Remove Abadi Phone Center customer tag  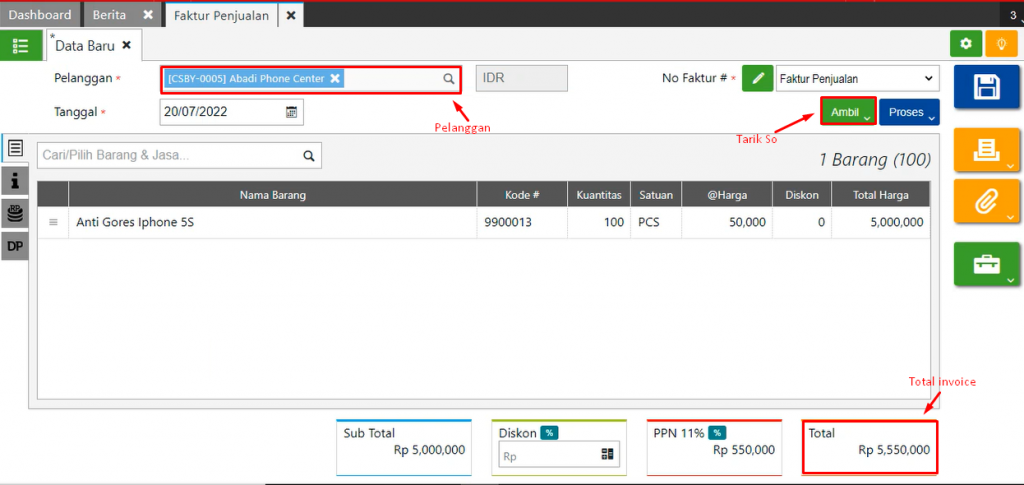tap(334, 78)
